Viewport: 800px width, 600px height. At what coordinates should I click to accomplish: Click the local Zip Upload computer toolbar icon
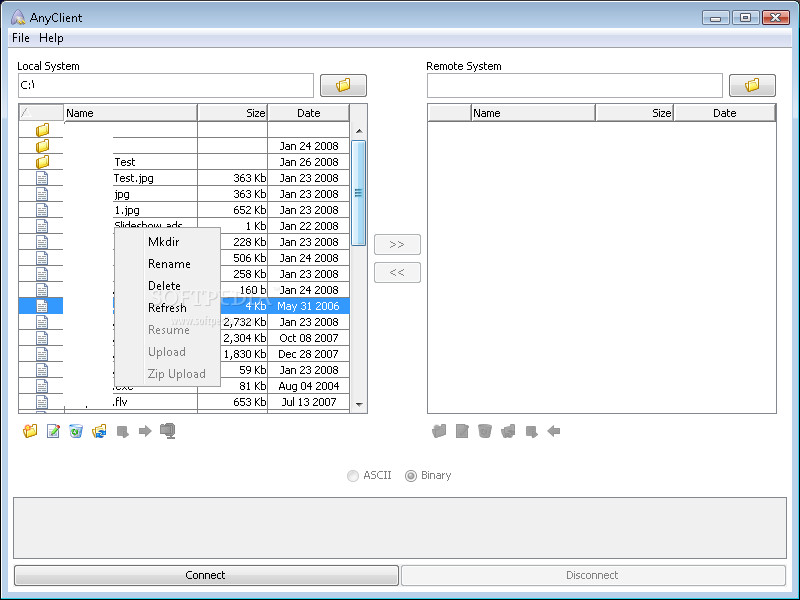click(168, 431)
